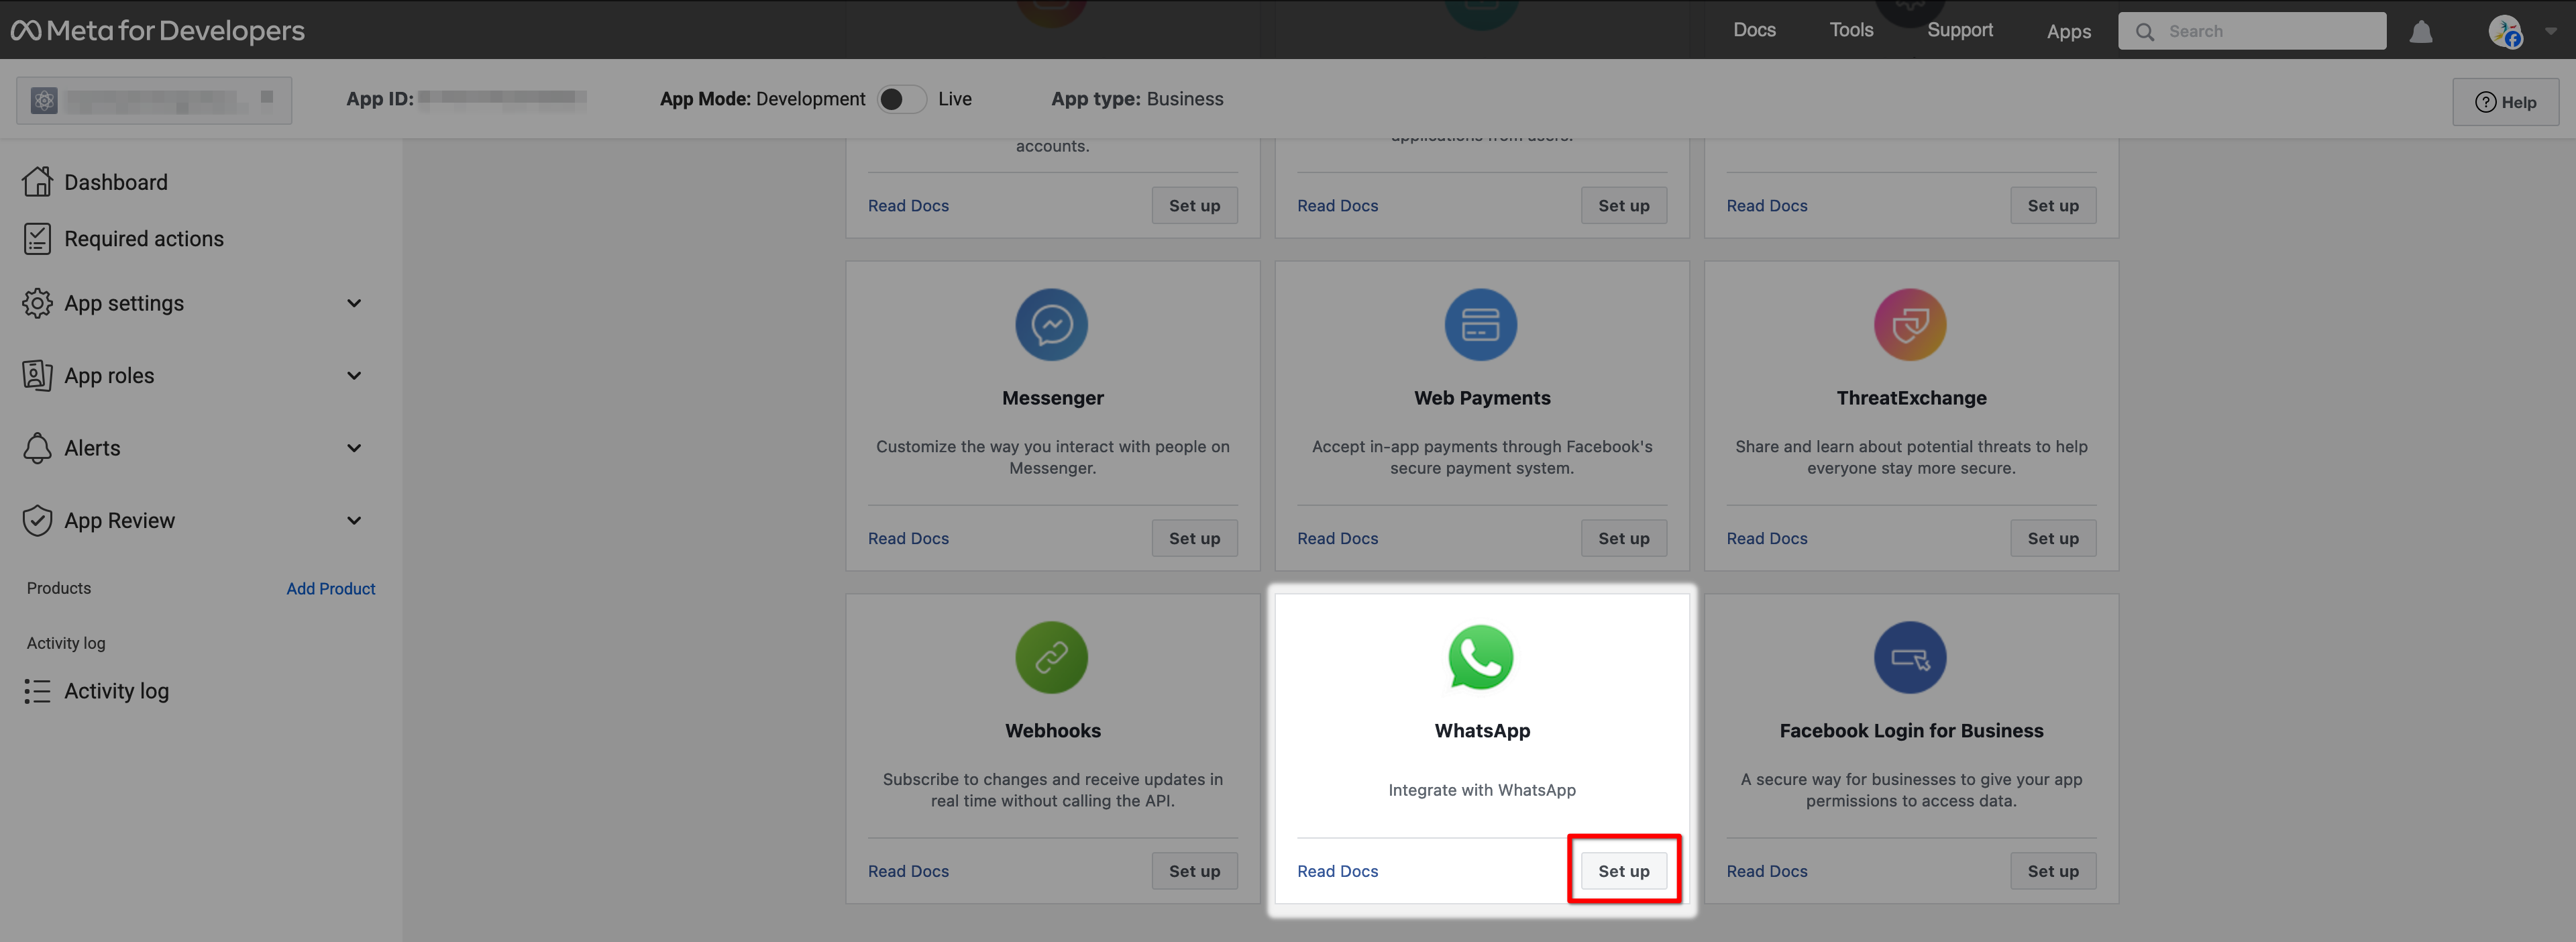The width and height of the screenshot is (2576, 942).
Task: Open Tools in the top navigation
Action: click(1851, 30)
